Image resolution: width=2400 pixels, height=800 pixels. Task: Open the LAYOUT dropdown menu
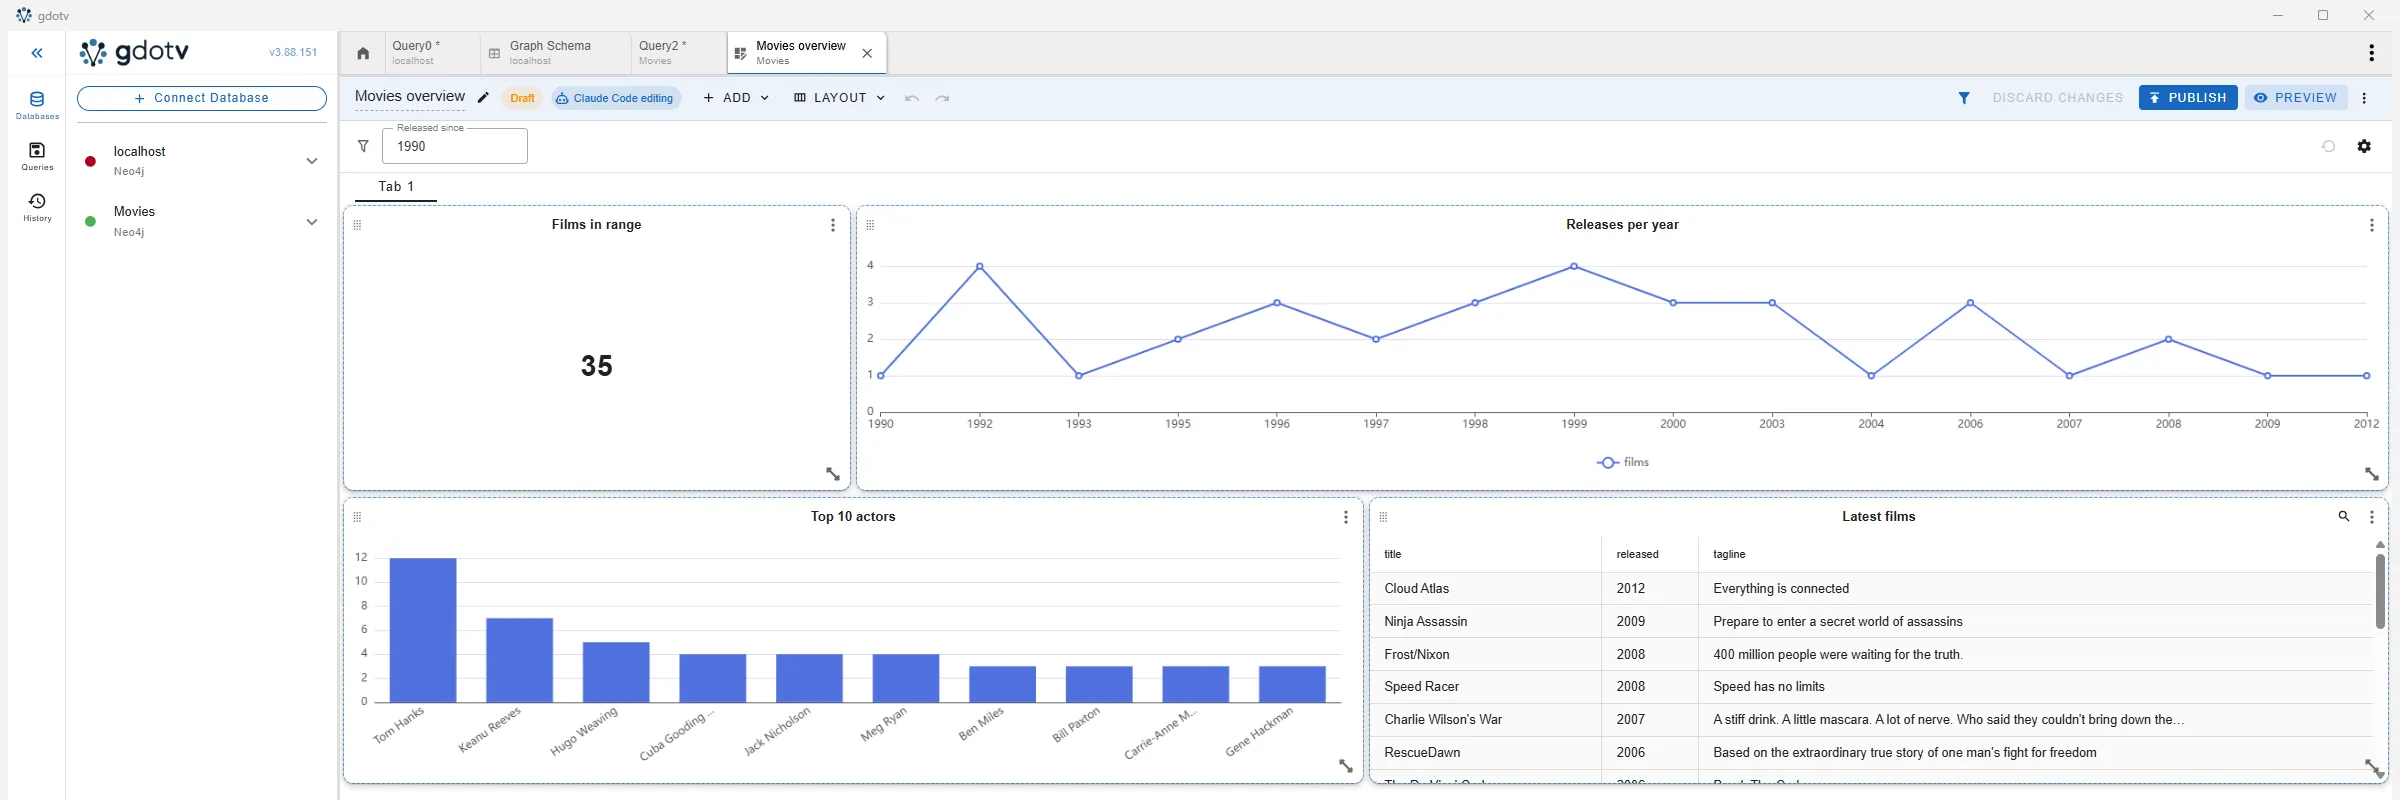[x=840, y=98]
